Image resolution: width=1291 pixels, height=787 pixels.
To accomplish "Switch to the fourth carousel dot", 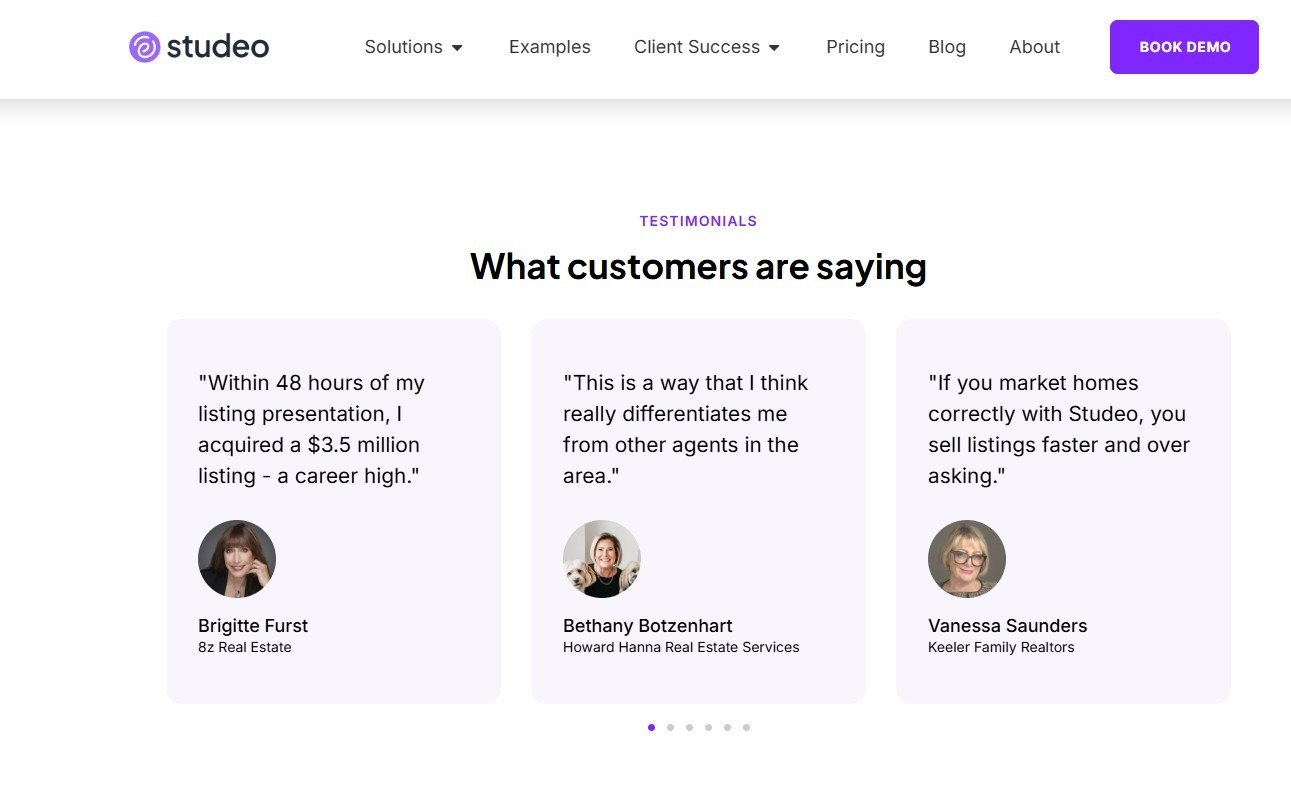I will click(x=708, y=727).
